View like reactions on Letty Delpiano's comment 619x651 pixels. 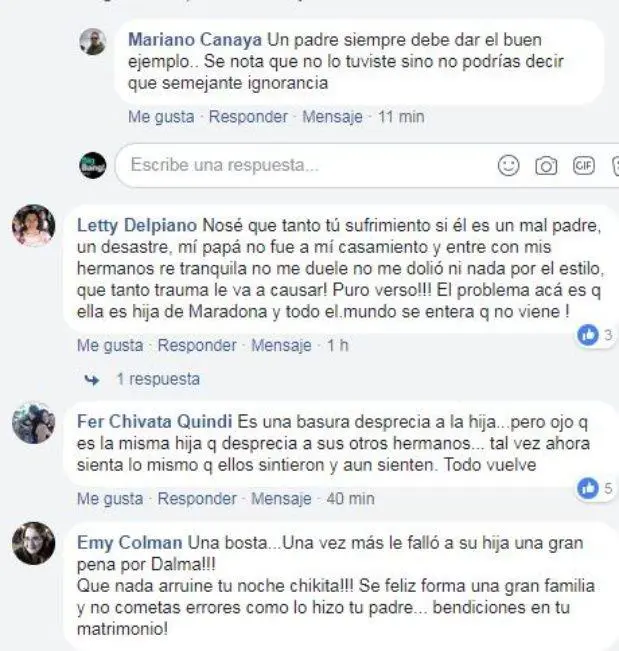pyautogui.click(x=595, y=335)
